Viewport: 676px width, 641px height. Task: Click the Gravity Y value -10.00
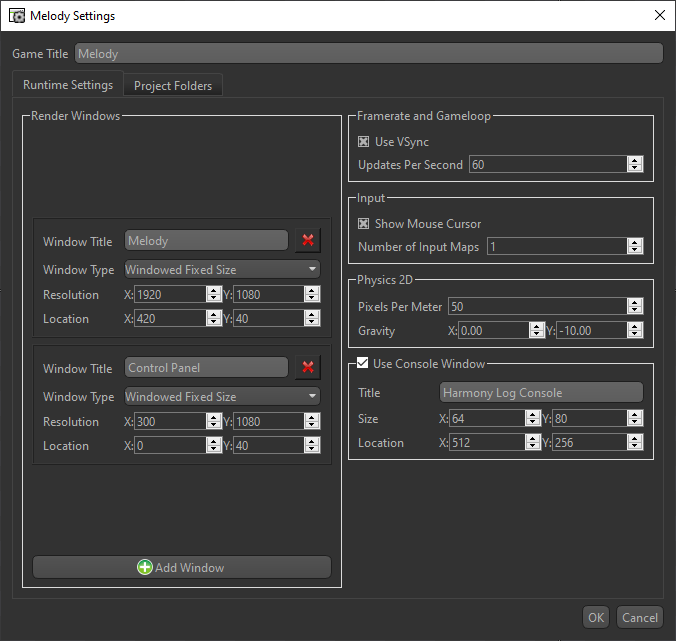592,331
